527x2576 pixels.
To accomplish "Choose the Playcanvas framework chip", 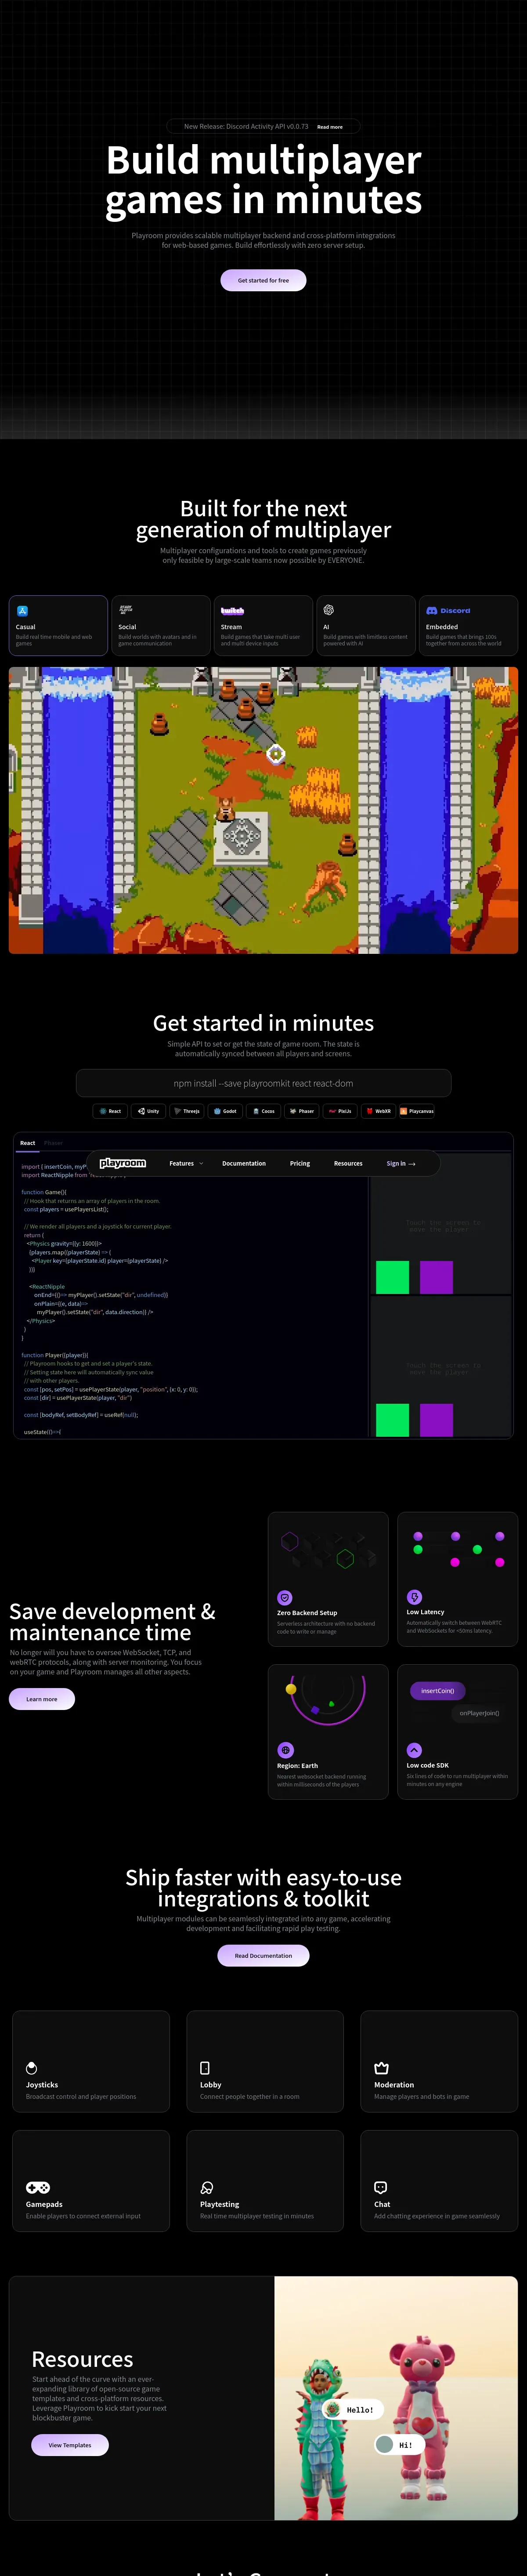I will 417,1111.
